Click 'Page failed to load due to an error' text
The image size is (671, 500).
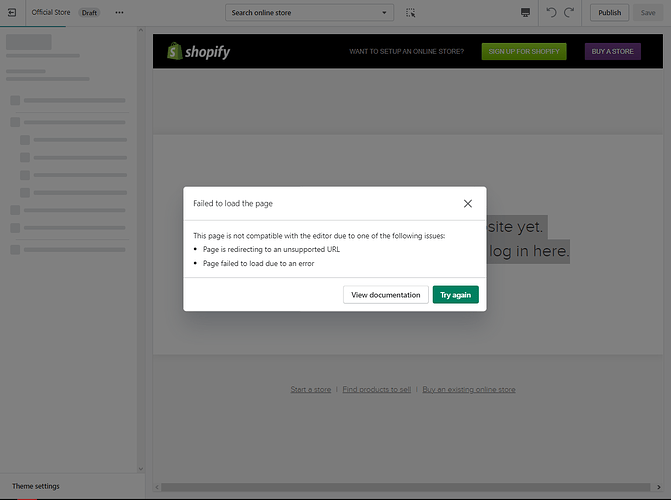point(258,263)
